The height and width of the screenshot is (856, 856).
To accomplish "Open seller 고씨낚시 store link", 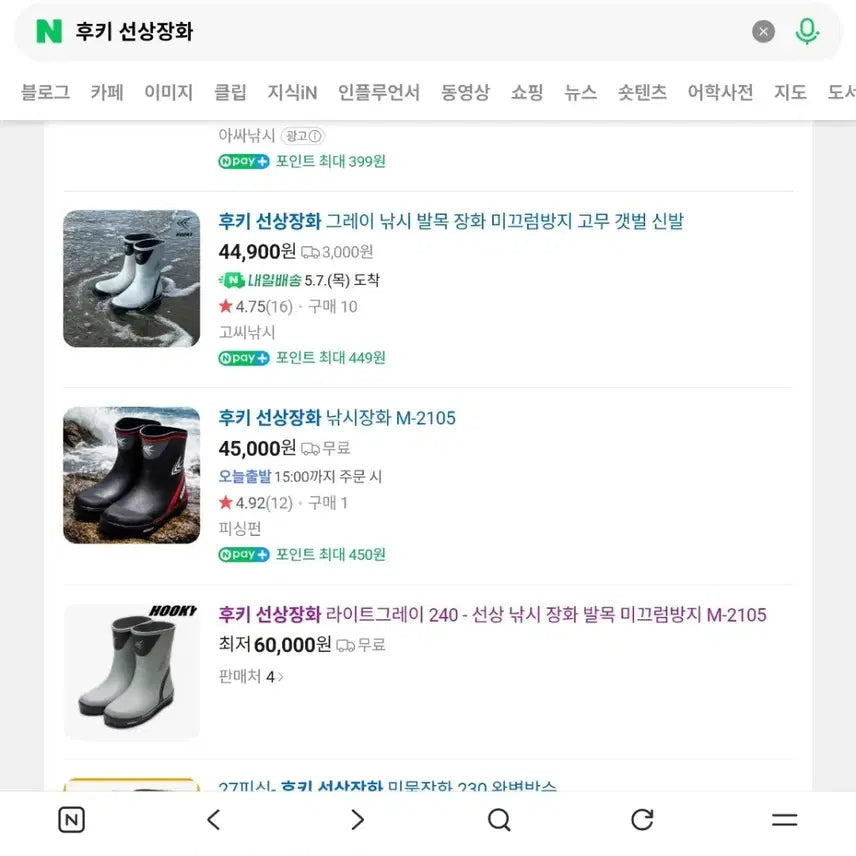I will tap(247, 332).
